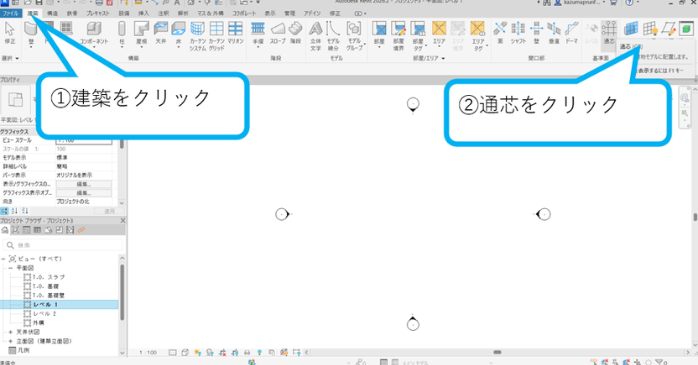Collapse the ビュー (すべて) tree node
This screenshot has width=698, height=365.
4,259
